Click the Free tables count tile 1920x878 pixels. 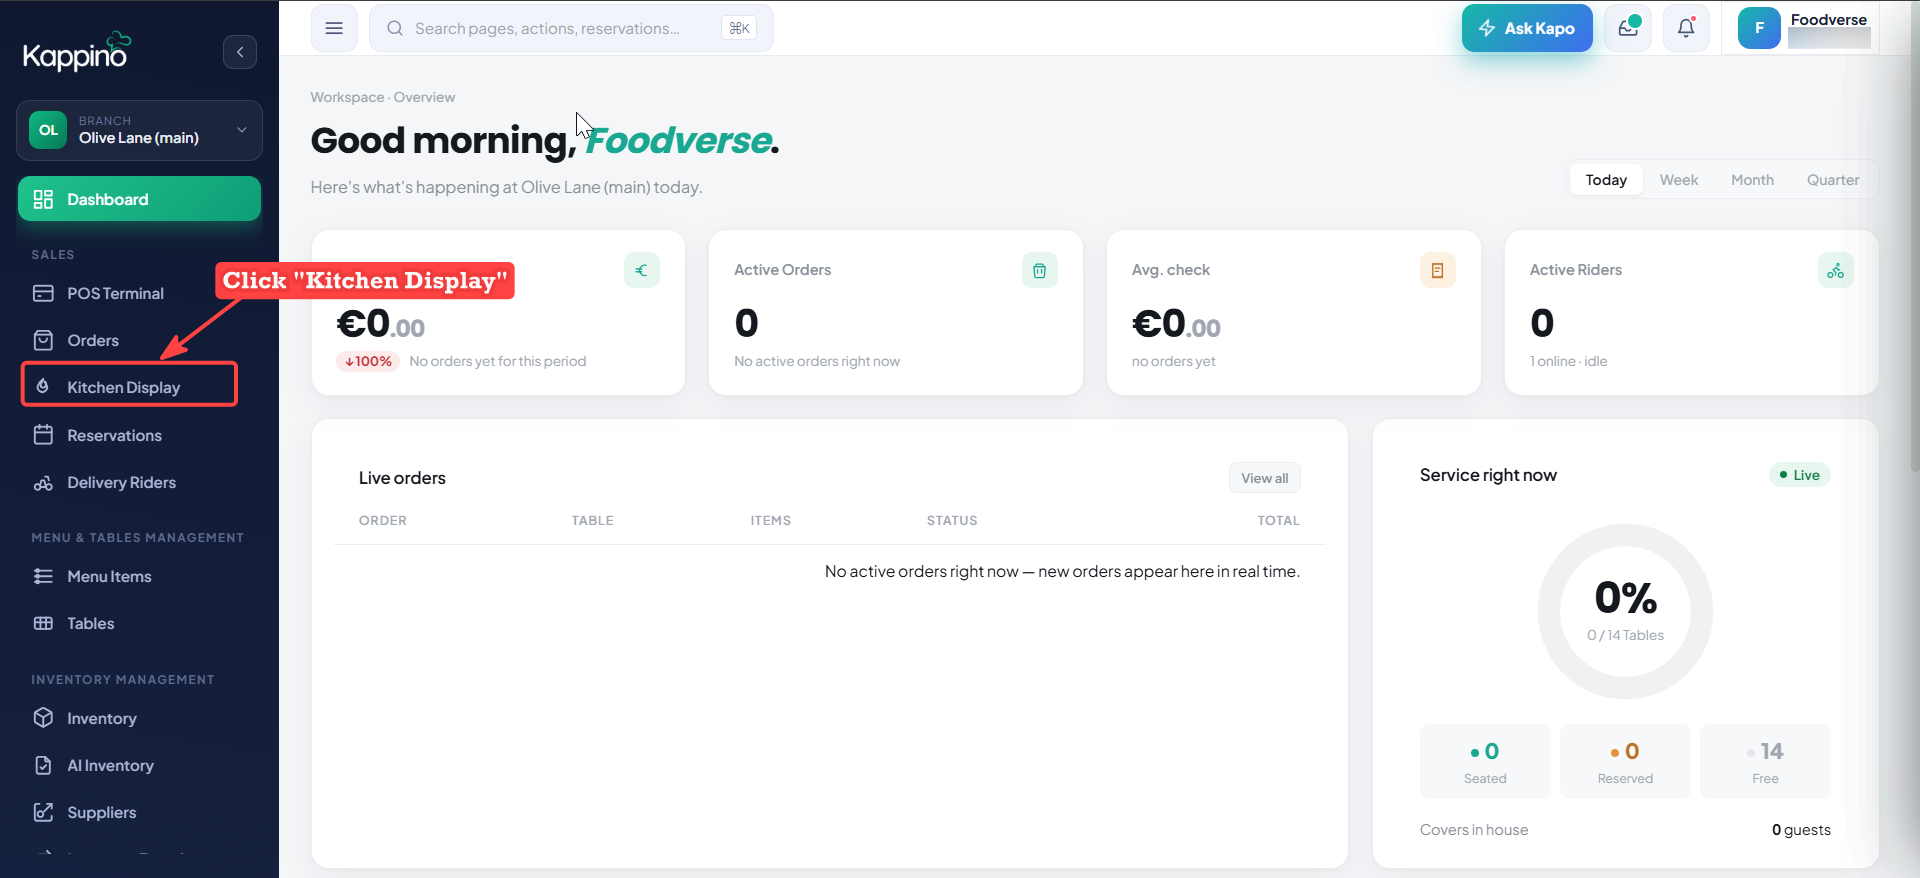(x=1765, y=761)
